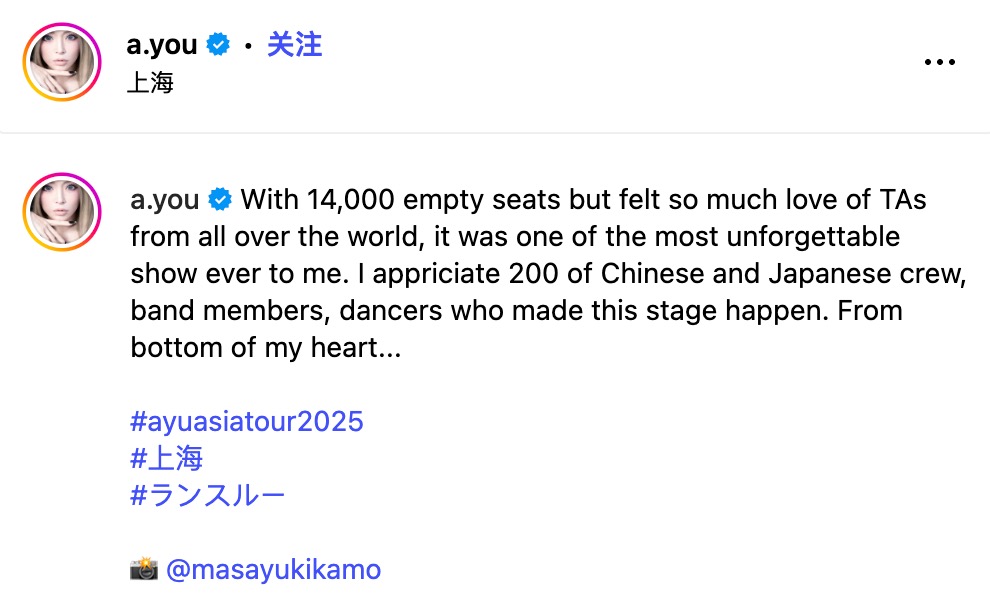This screenshot has height=600, width=990.
Task: Click the verified badge in the post header
Action: (x=217, y=45)
